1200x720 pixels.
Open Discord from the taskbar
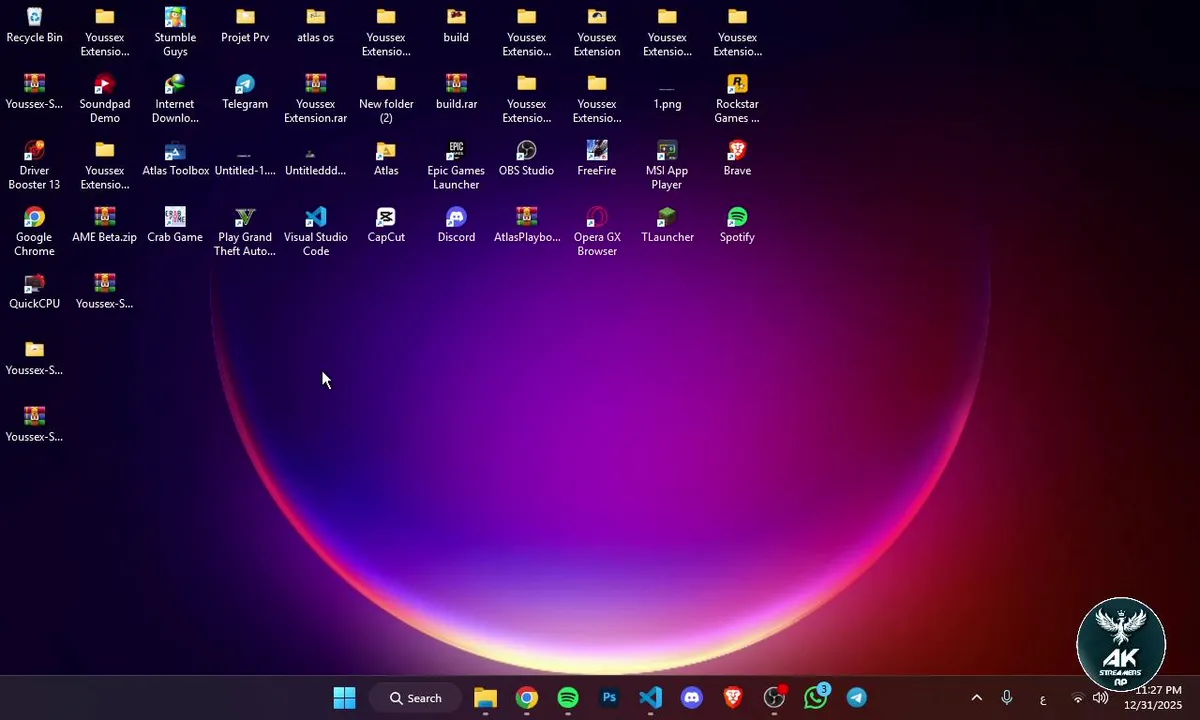(691, 698)
